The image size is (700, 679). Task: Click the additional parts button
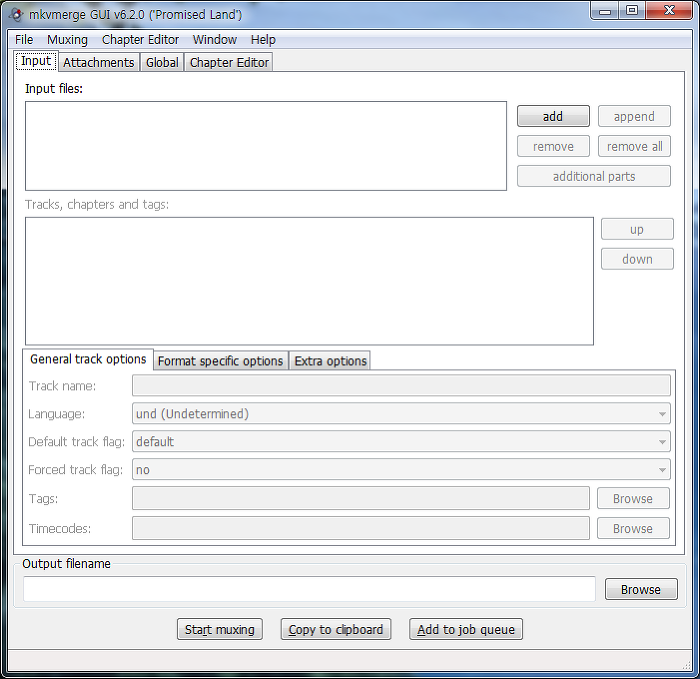[x=594, y=176]
